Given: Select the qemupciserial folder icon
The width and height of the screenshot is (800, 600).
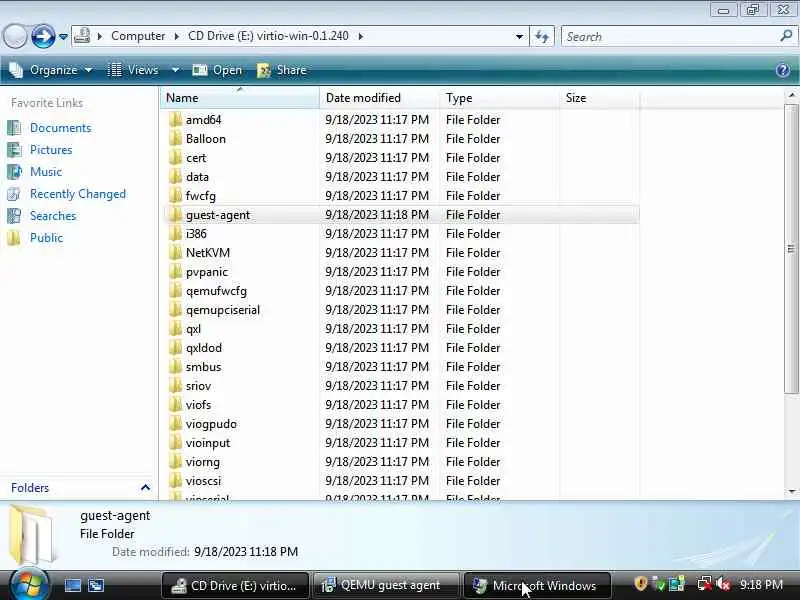Looking at the screenshot, I should click(176, 310).
